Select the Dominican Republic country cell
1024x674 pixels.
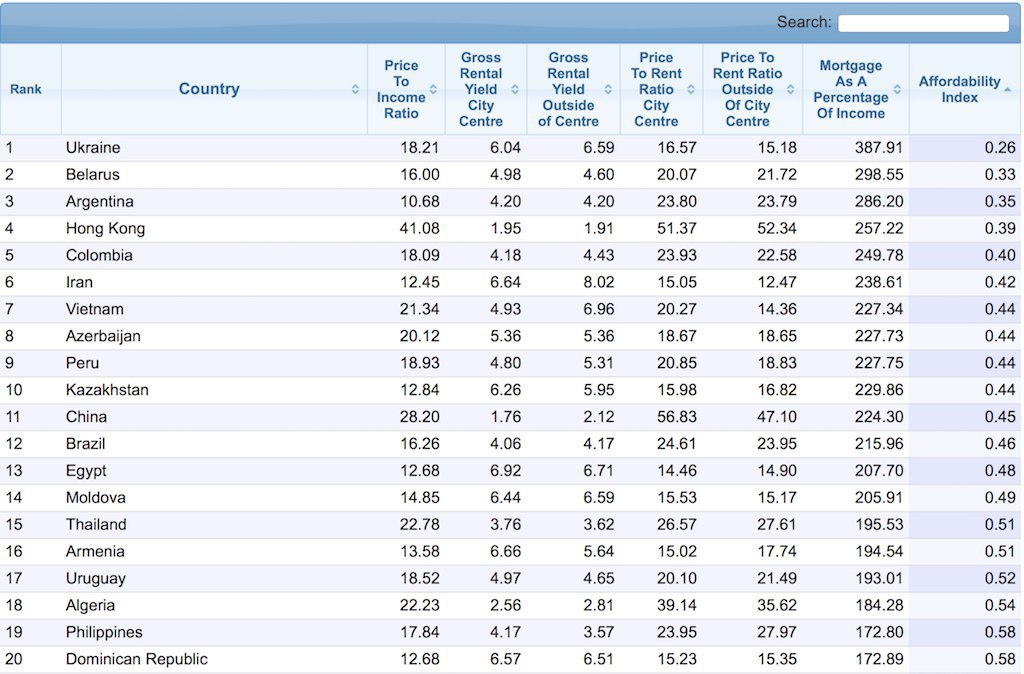click(x=214, y=660)
